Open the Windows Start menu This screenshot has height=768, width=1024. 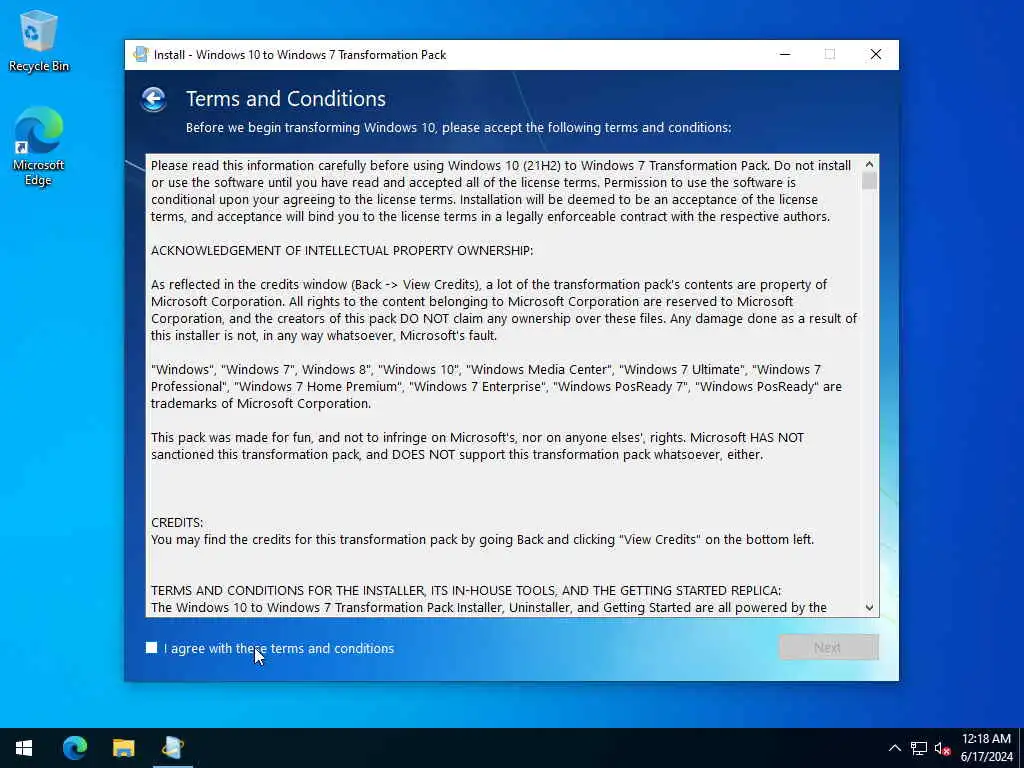(24, 748)
